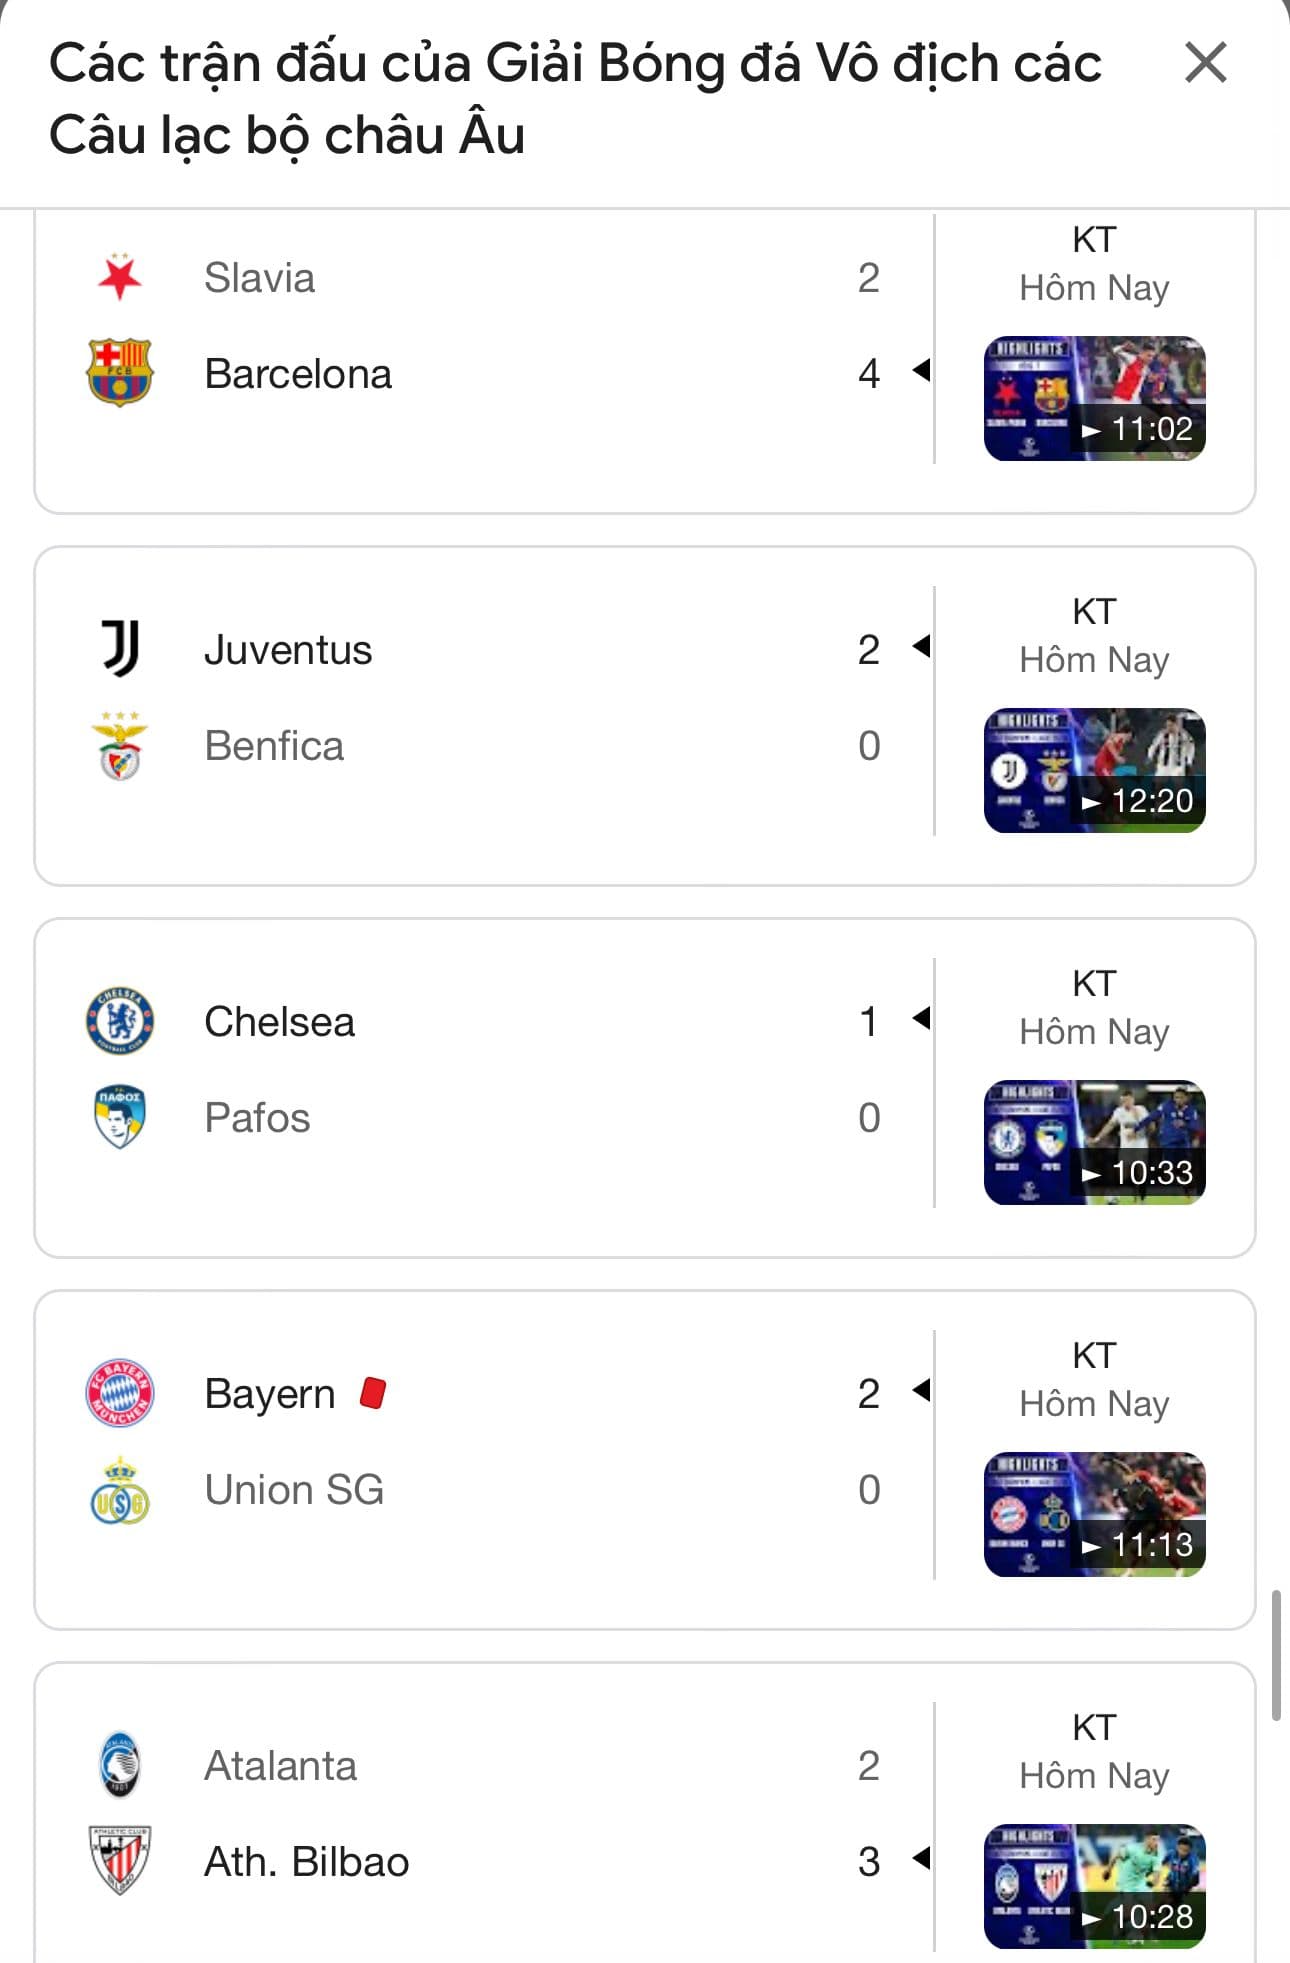The width and height of the screenshot is (1290, 1963).
Task: Tap the Juventus logo icon
Action: 120,649
